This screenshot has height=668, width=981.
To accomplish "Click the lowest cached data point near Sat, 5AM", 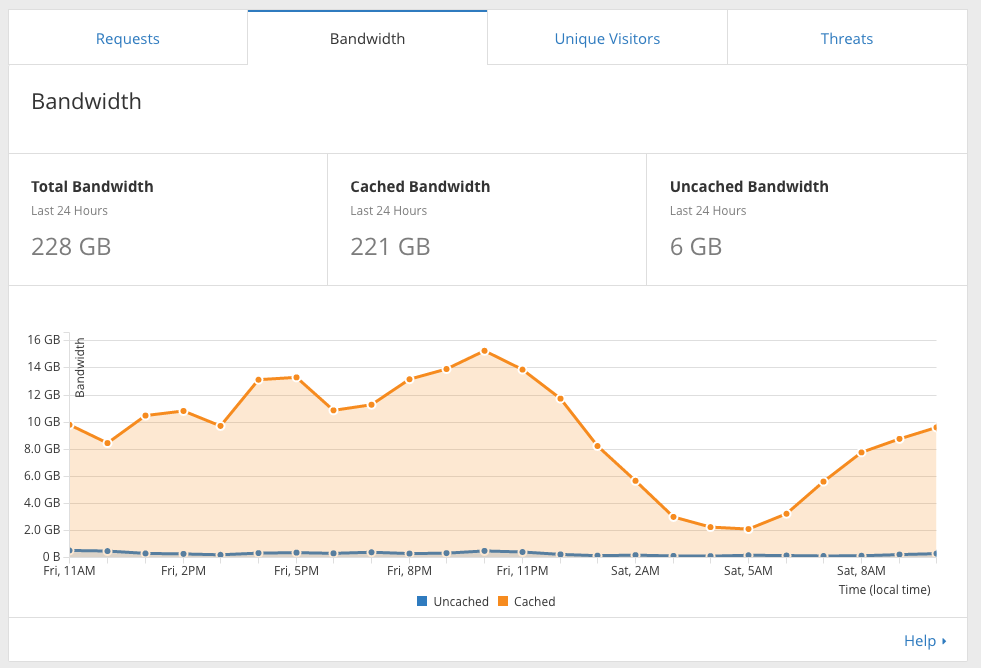I will pos(747,529).
